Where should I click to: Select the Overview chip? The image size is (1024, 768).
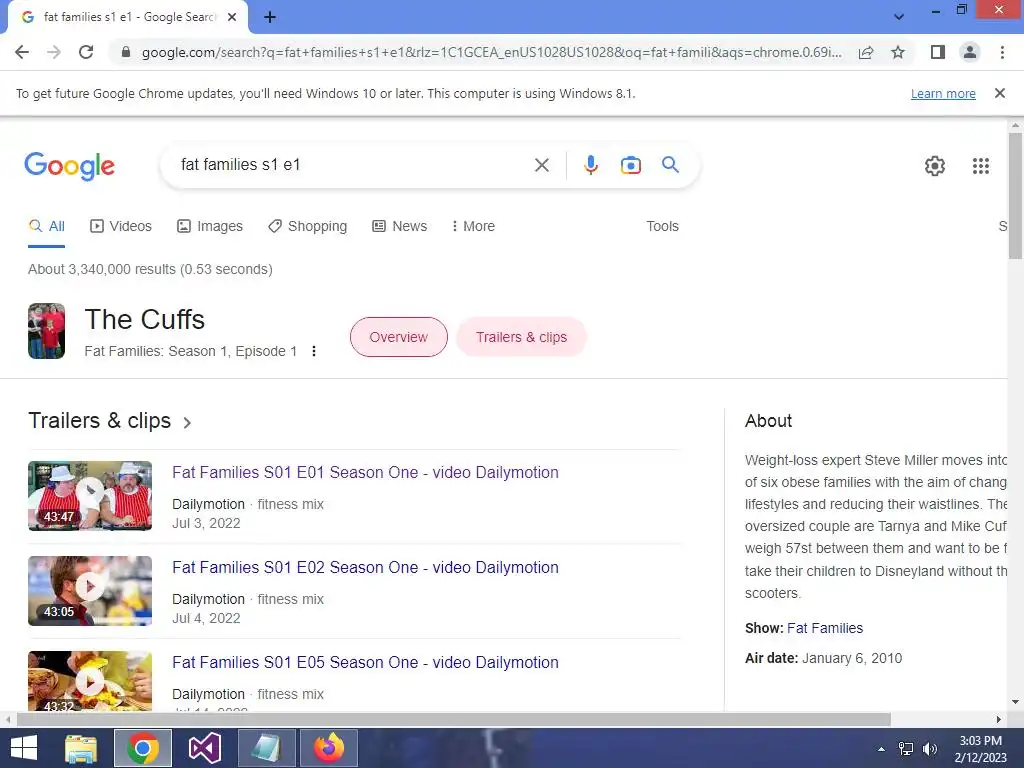coord(398,337)
